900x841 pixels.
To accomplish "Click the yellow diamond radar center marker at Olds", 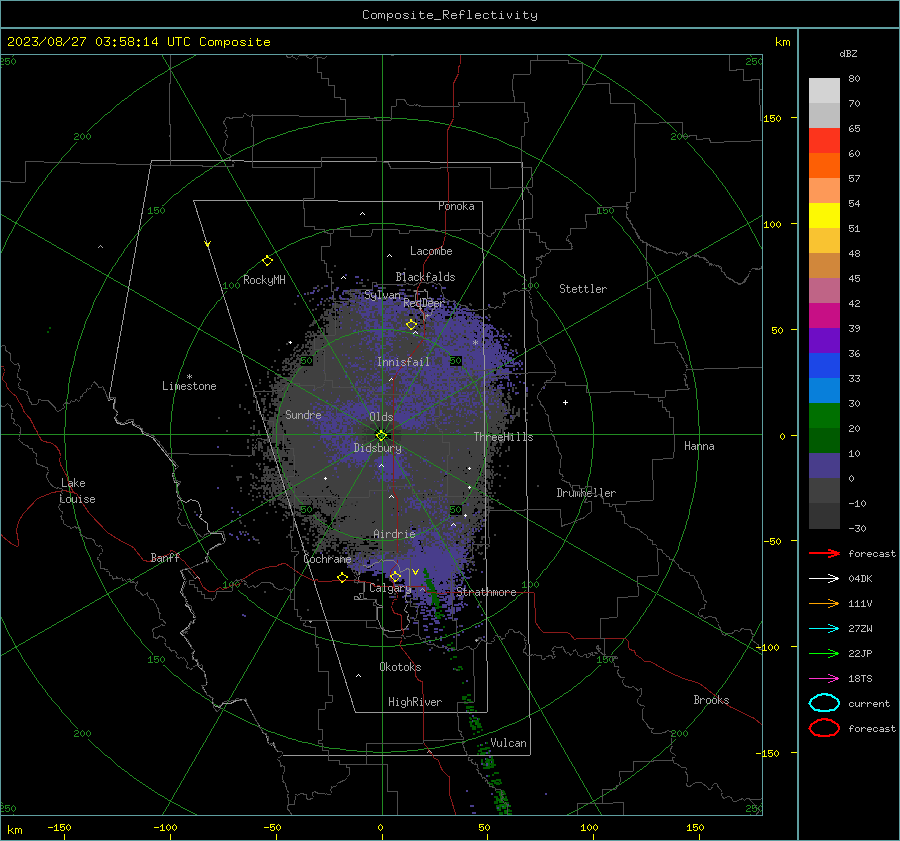I will coord(381,435).
